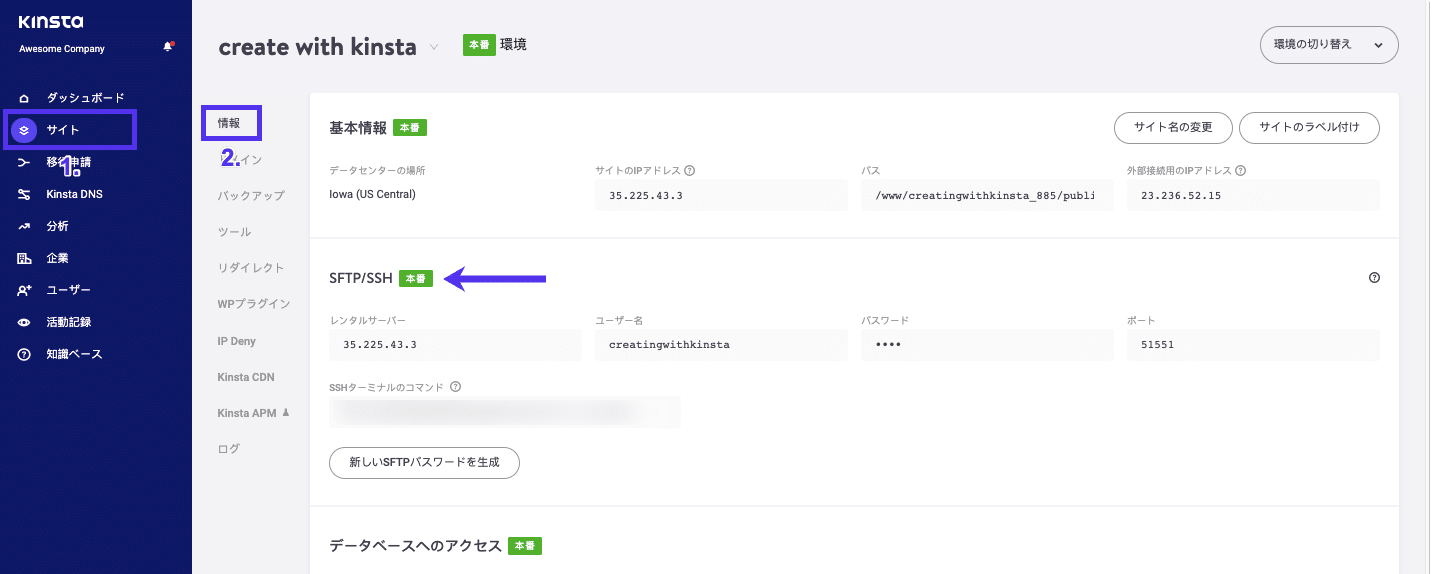Click the データベースへのアクセス heading
The height and width of the screenshot is (574, 1432).
point(415,546)
